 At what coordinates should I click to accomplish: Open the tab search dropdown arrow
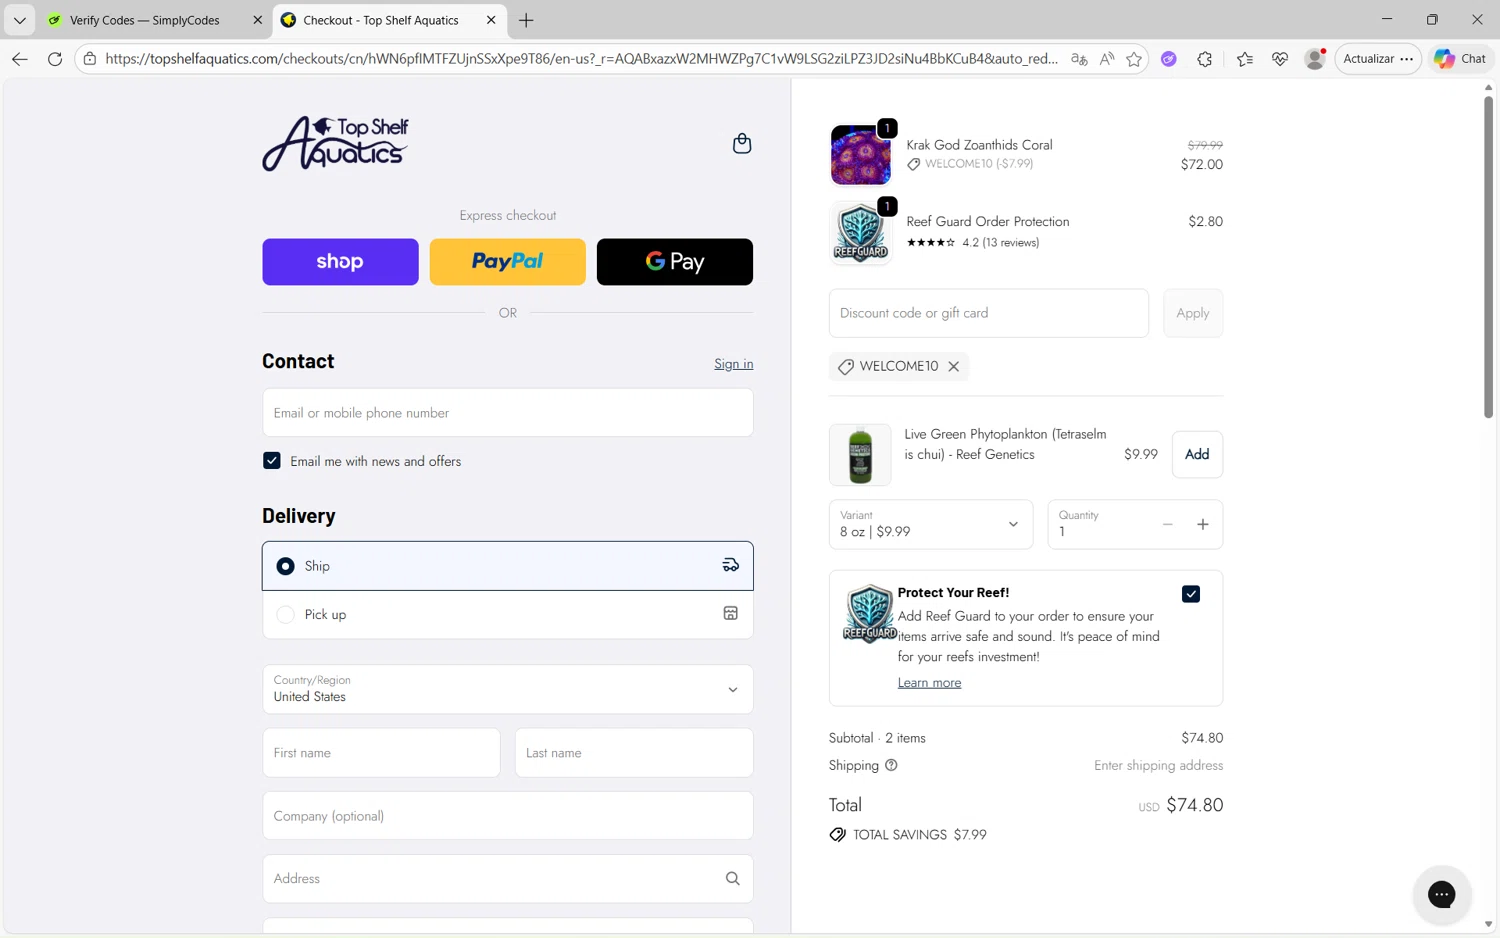click(x=19, y=20)
